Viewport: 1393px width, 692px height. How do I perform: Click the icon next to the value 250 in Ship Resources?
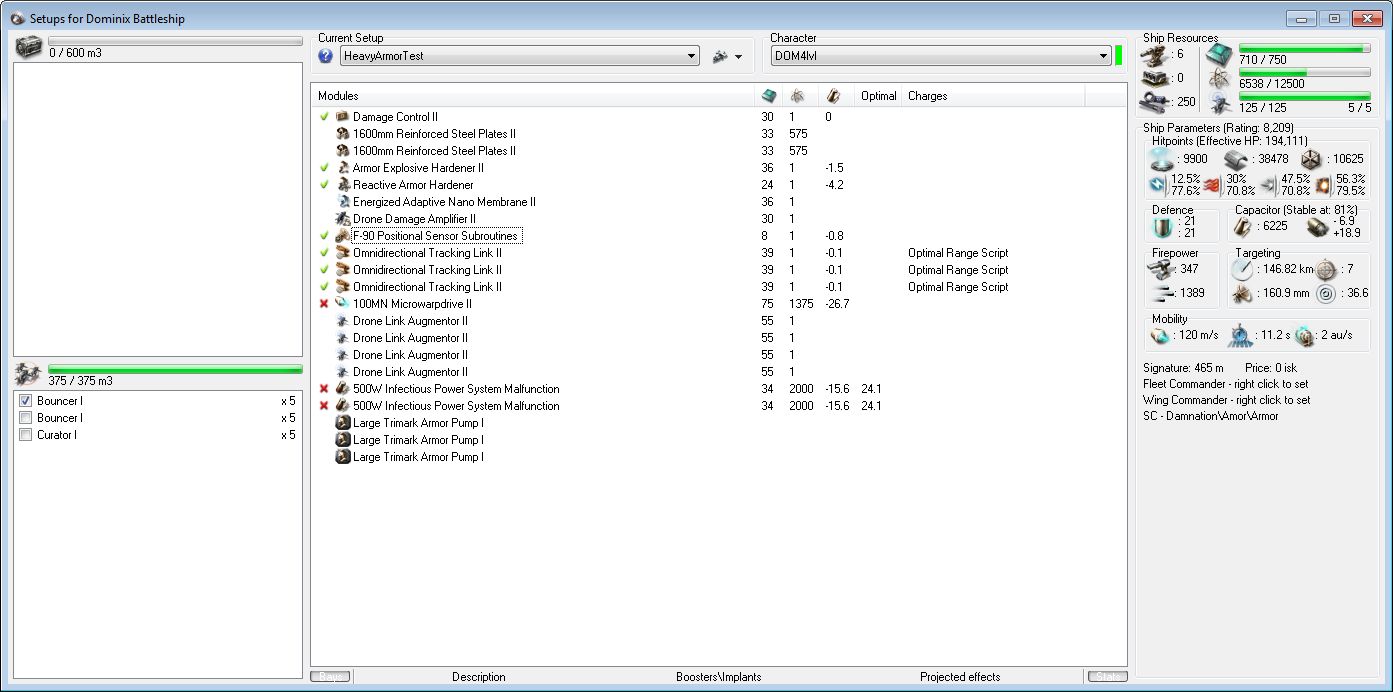click(1155, 101)
